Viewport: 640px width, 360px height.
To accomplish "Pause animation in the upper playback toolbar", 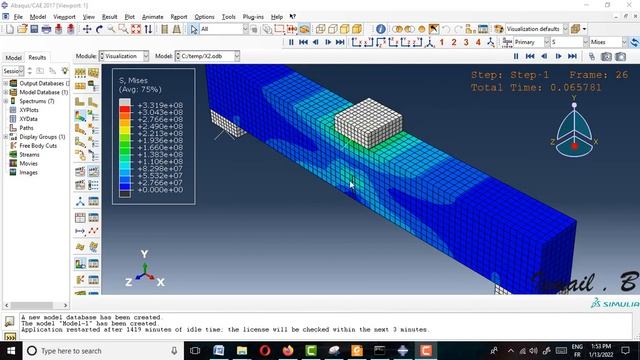I will click(x=291, y=42).
